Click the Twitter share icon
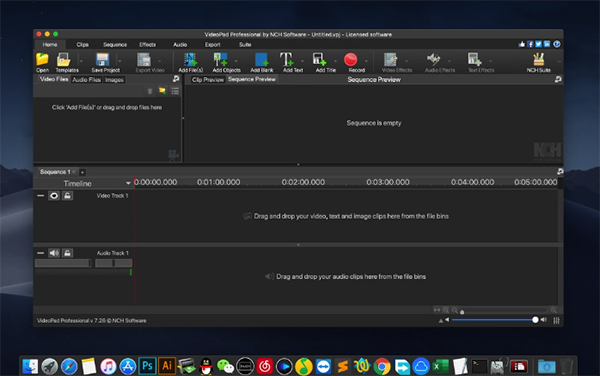Image resolution: width=600 pixels, height=376 pixels. click(x=539, y=44)
